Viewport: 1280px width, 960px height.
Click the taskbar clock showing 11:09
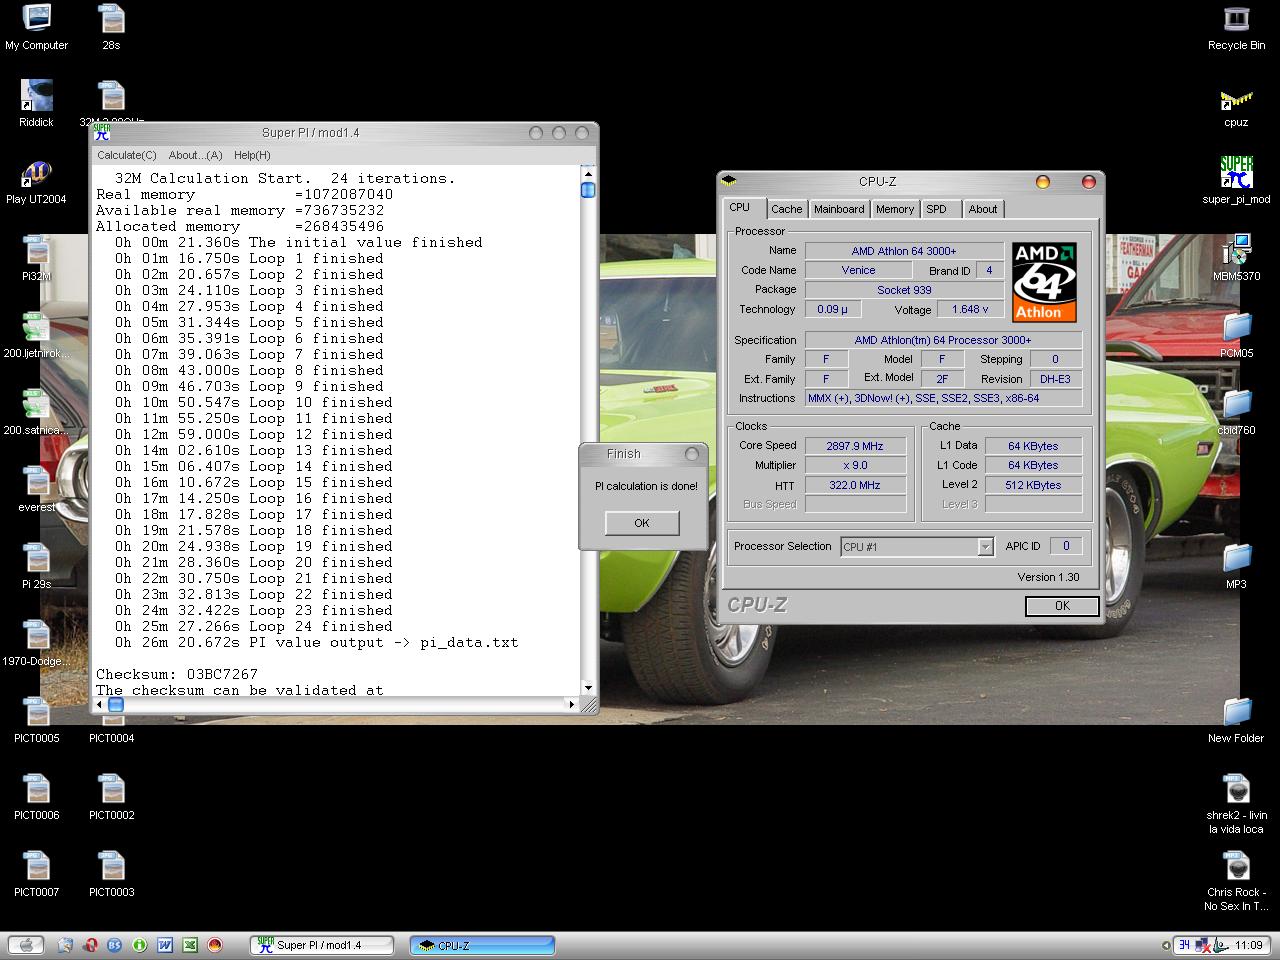coord(1248,945)
